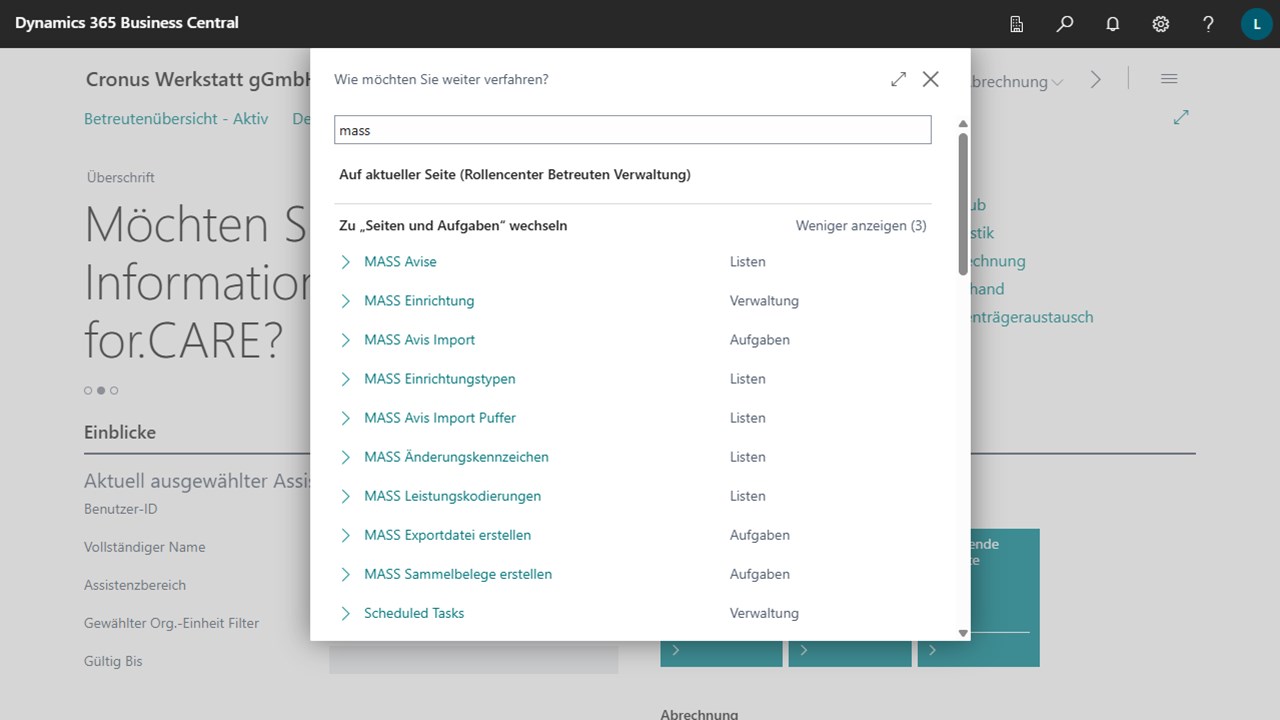Image resolution: width=1280 pixels, height=720 pixels.
Task: Open the document lookup icon in top bar
Action: (1017, 24)
